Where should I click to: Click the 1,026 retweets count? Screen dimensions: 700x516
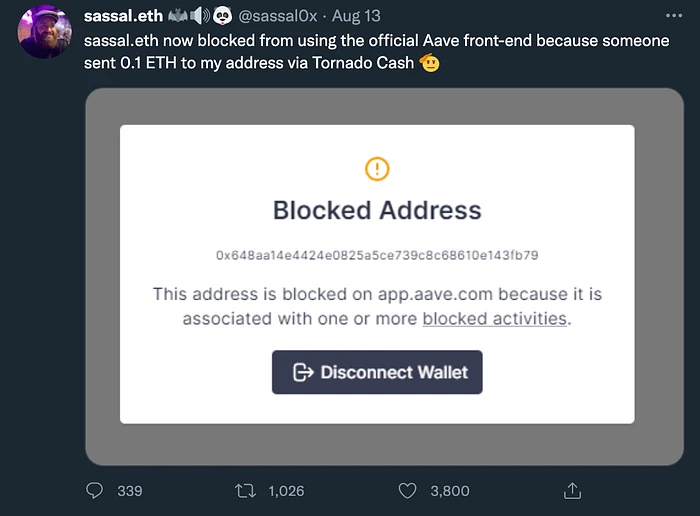pyautogui.click(x=286, y=491)
